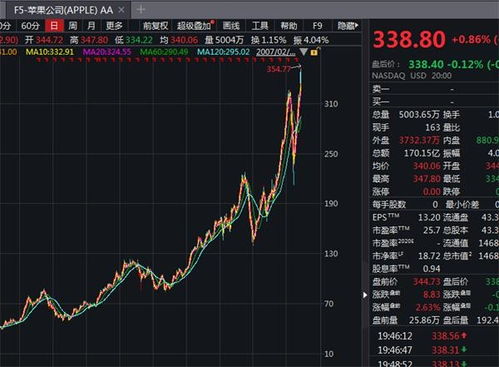Collapse the quote panel with the arrow handle
Image resolution: width=499 pixels, height=367 pixels.
[365, 295]
